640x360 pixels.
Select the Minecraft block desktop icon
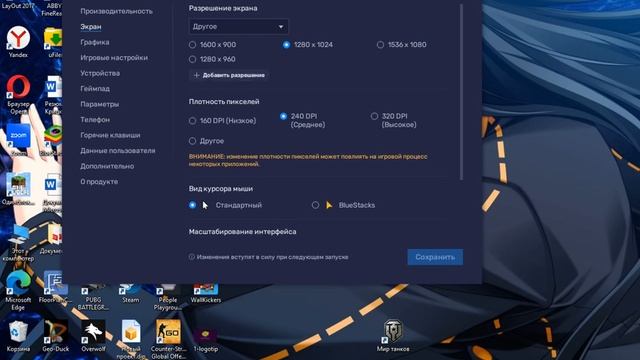pyautogui.click(x=18, y=188)
